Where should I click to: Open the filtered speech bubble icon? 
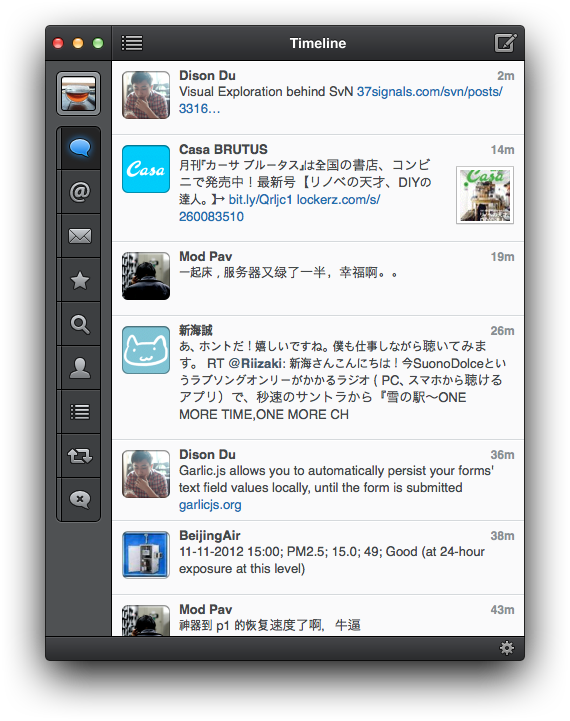pyautogui.click(x=80, y=499)
